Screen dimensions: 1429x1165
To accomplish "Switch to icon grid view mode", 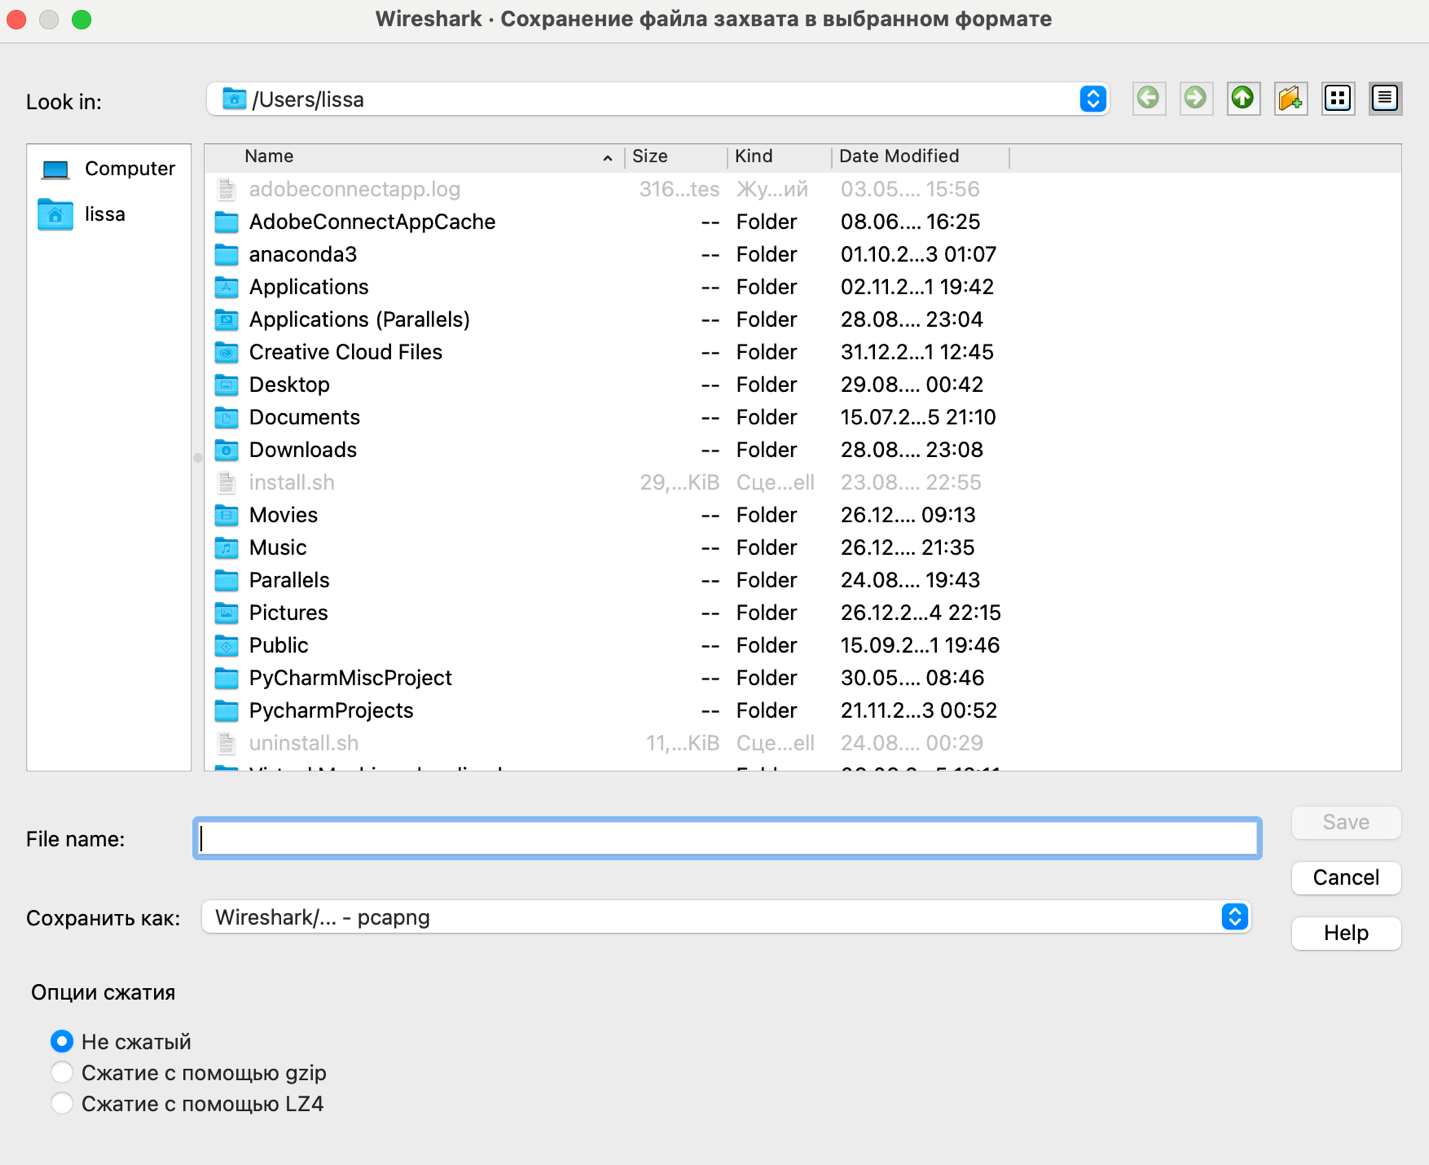I will pos(1338,98).
